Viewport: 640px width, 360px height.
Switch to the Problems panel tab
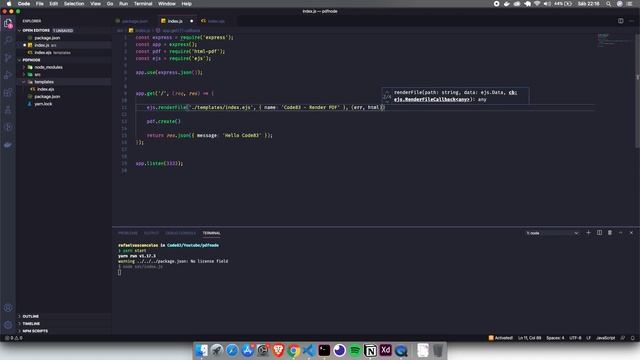(x=128, y=233)
